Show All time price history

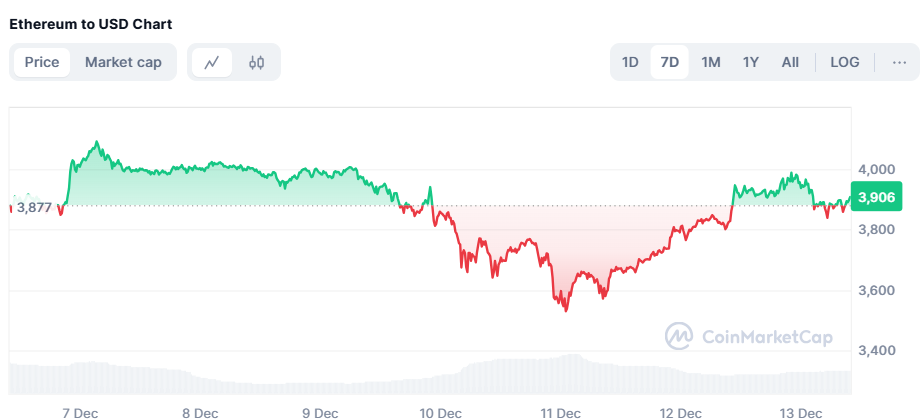pyautogui.click(x=790, y=62)
